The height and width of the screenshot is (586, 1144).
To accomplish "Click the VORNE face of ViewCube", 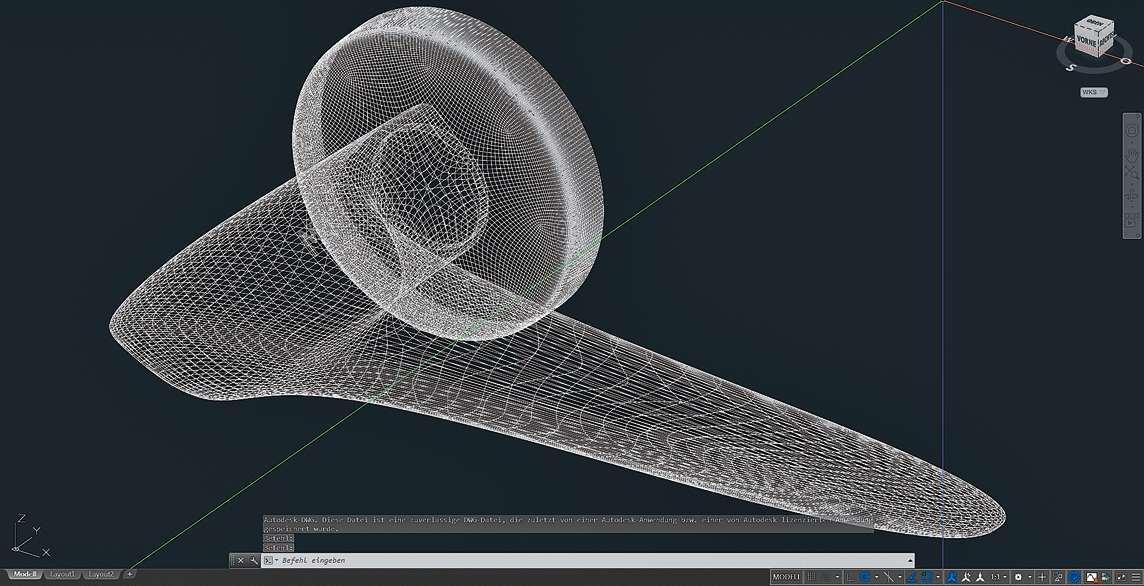I will [1086, 40].
